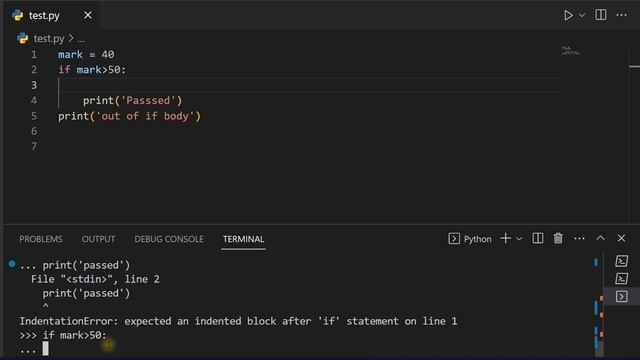Viewport: 640px width, 360px height.
Task: Click the 'mark = 40' code line
Action: pyautogui.click(x=86, y=55)
